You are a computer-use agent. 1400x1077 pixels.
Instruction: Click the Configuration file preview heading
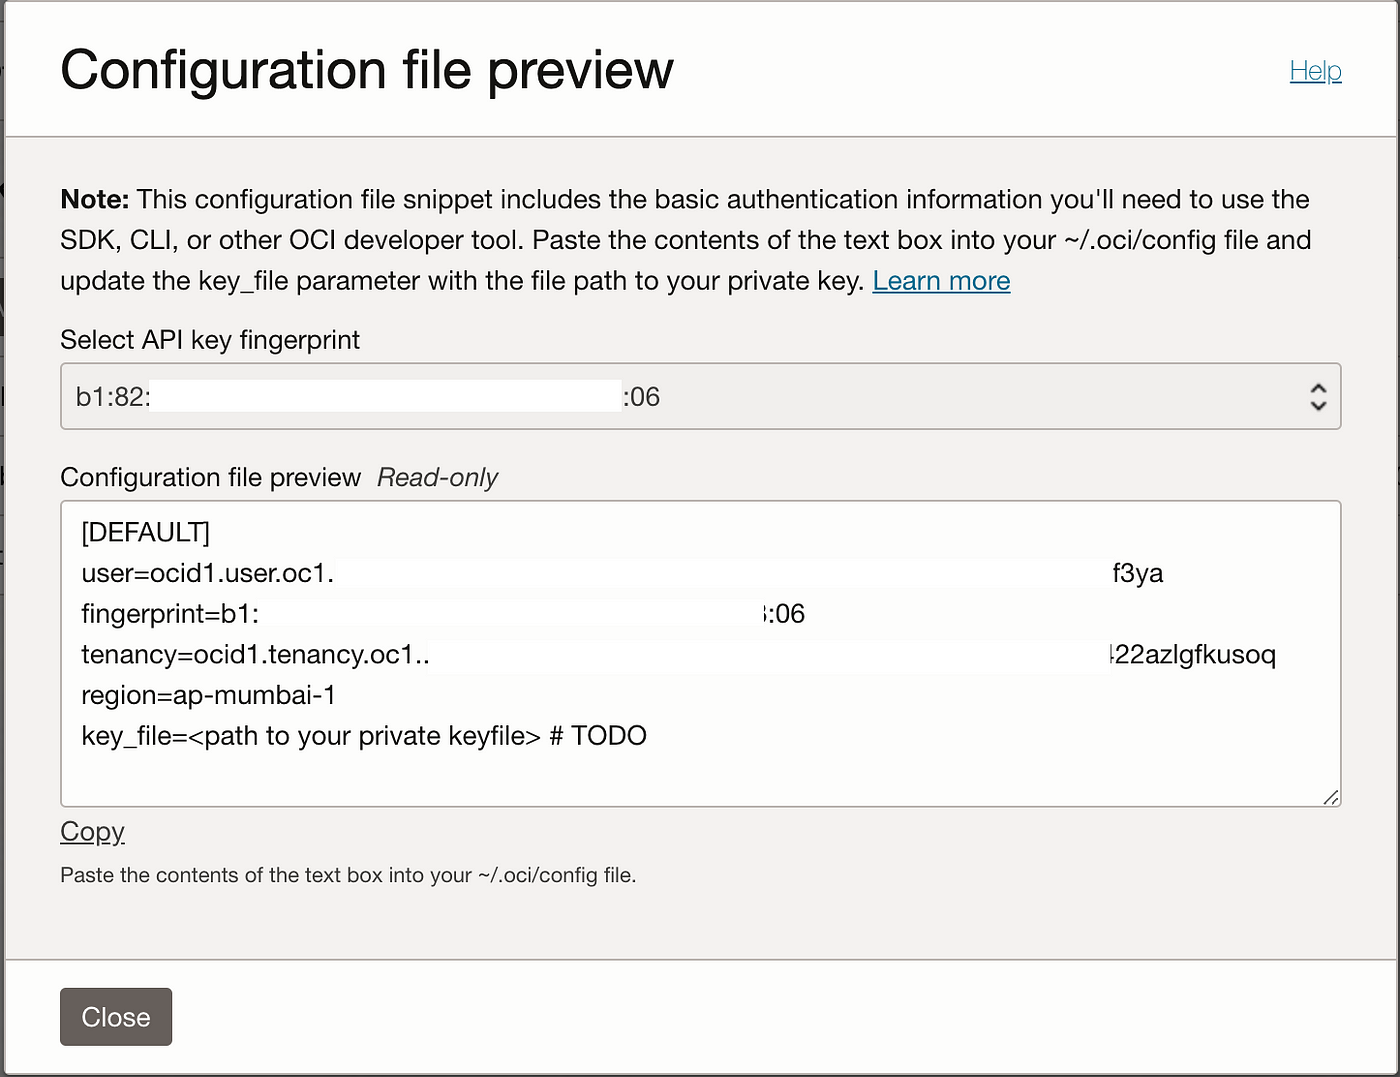click(x=366, y=70)
